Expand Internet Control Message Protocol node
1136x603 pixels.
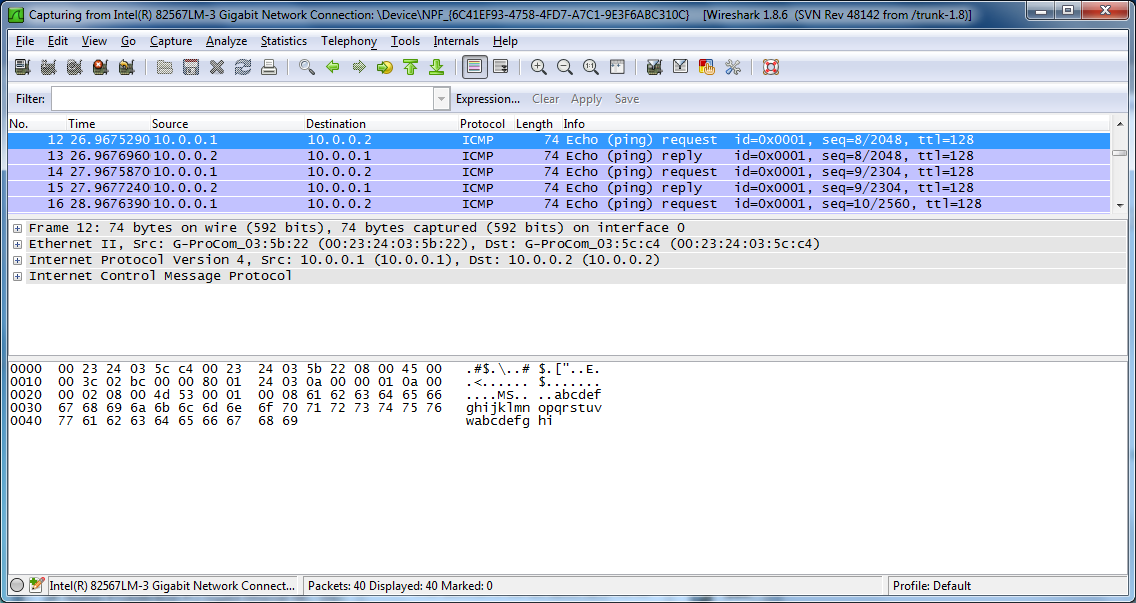(17, 276)
